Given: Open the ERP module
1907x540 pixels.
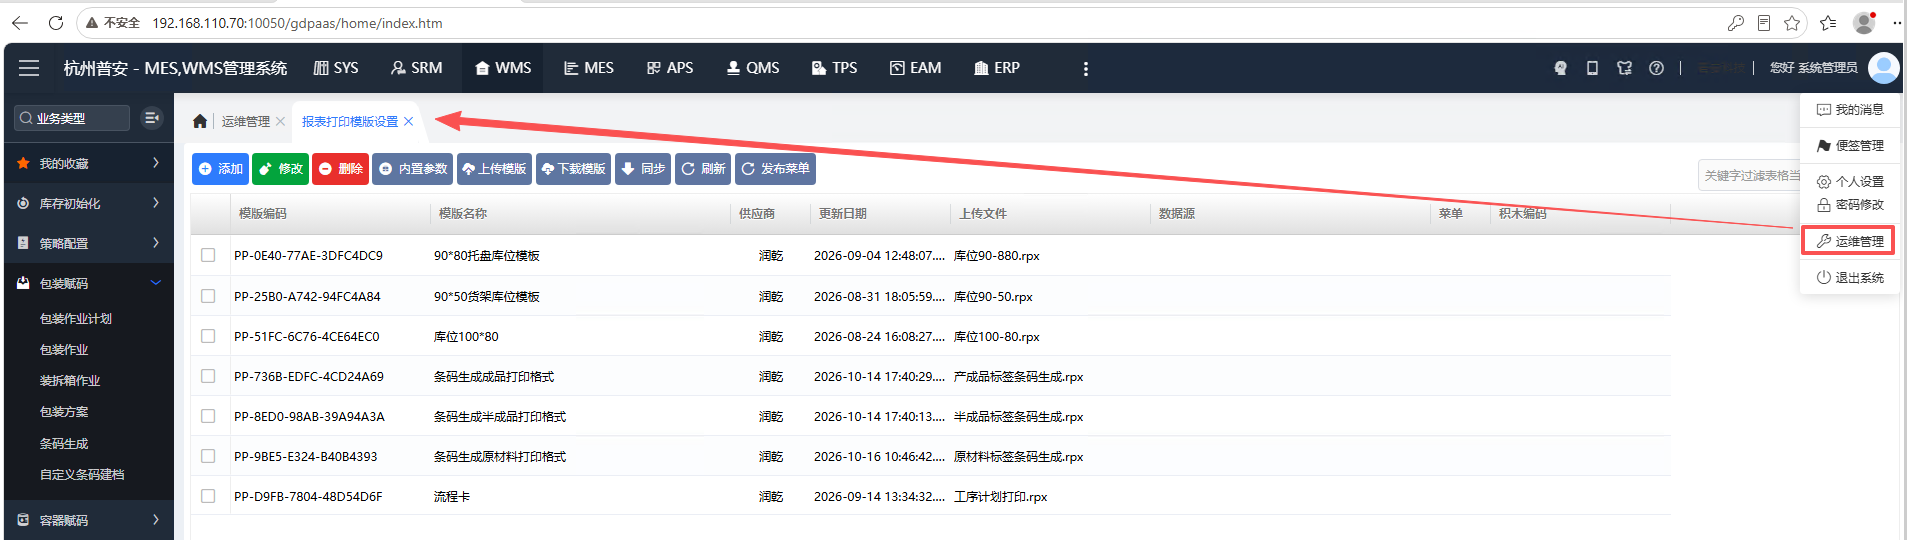Looking at the screenshot, I should 997,68.
